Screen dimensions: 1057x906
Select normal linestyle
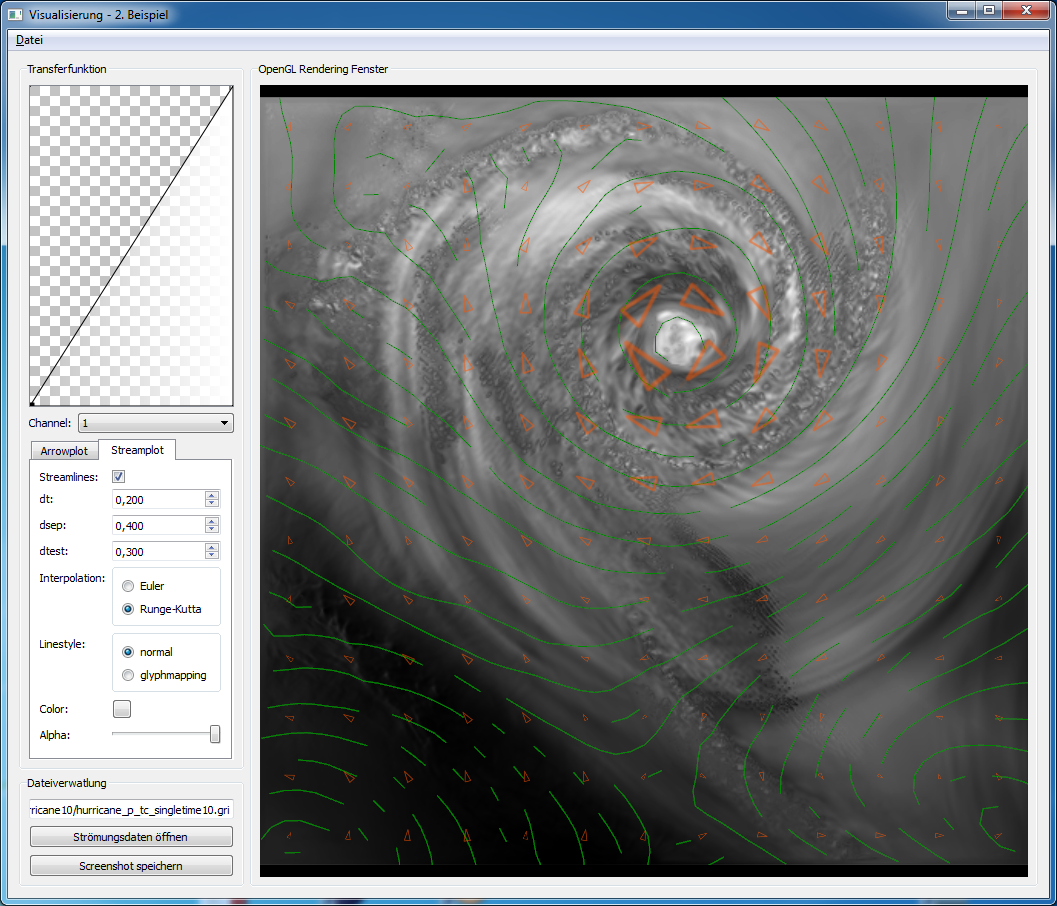pyautogui.click(x=128, y=652)
